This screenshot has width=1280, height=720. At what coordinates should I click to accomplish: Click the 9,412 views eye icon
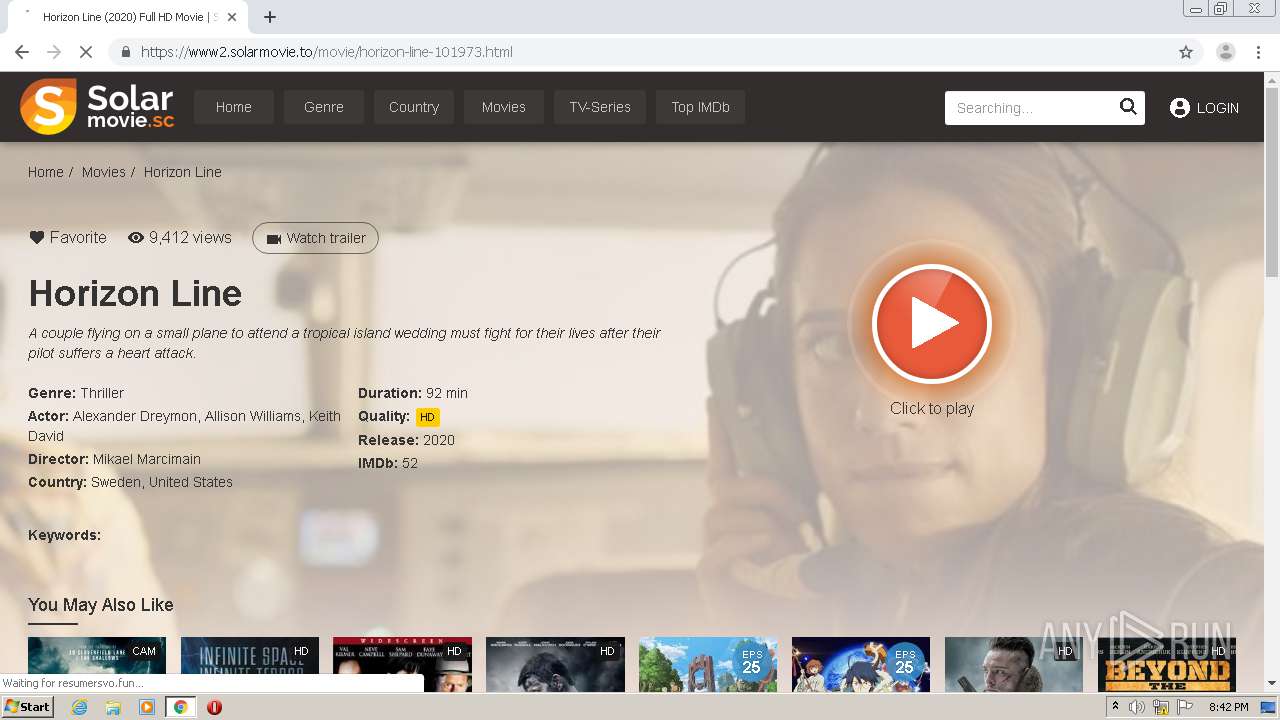[136, 238]
